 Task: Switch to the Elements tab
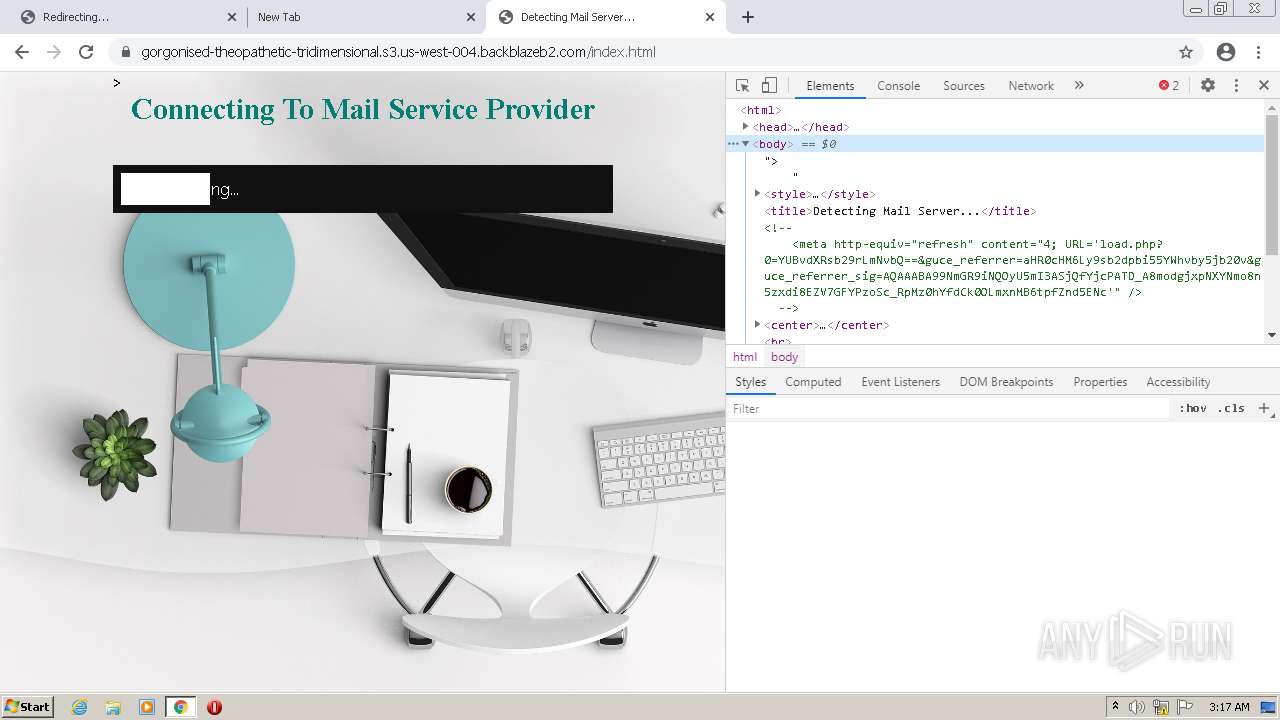830,86
